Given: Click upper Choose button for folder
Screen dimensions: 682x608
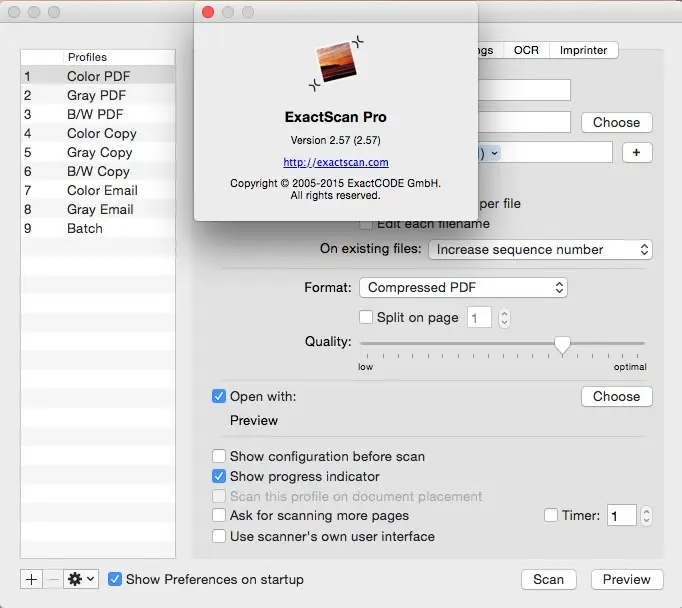Looking at the screenshot, I should pyautogui.click(x=616, y=122).
